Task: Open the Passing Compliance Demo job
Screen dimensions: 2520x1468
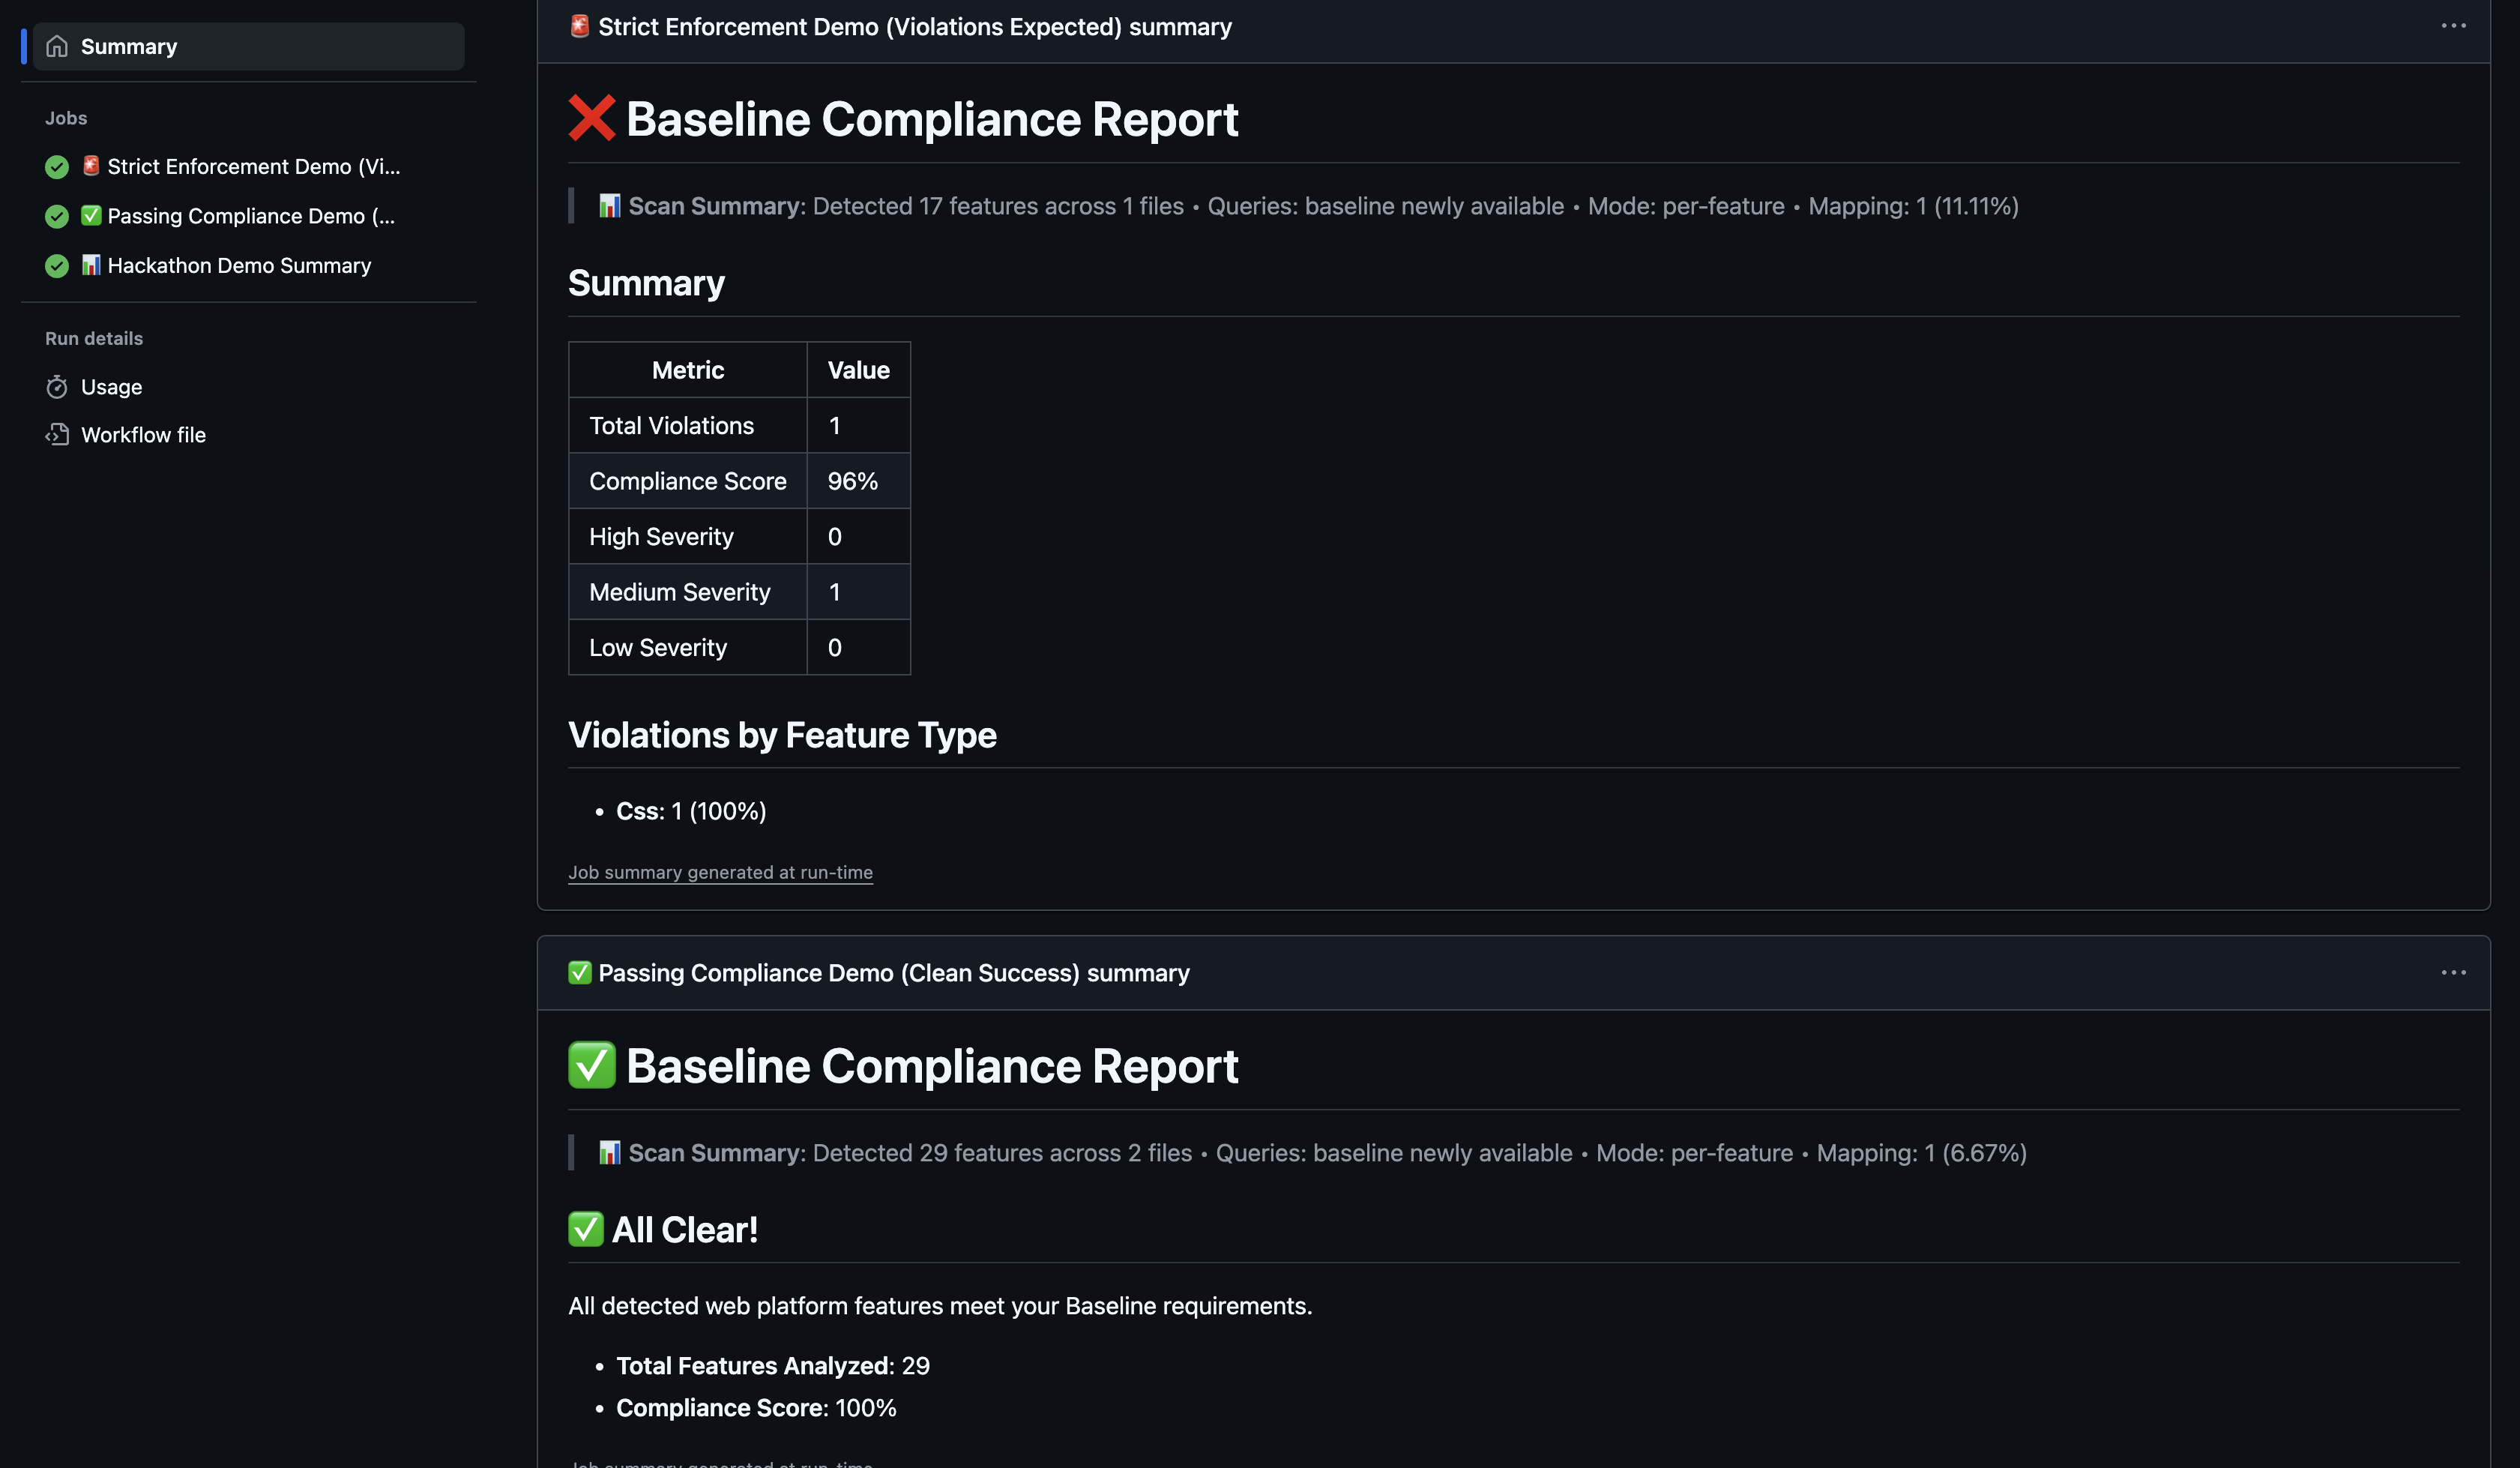Action: tap(250, 216)
